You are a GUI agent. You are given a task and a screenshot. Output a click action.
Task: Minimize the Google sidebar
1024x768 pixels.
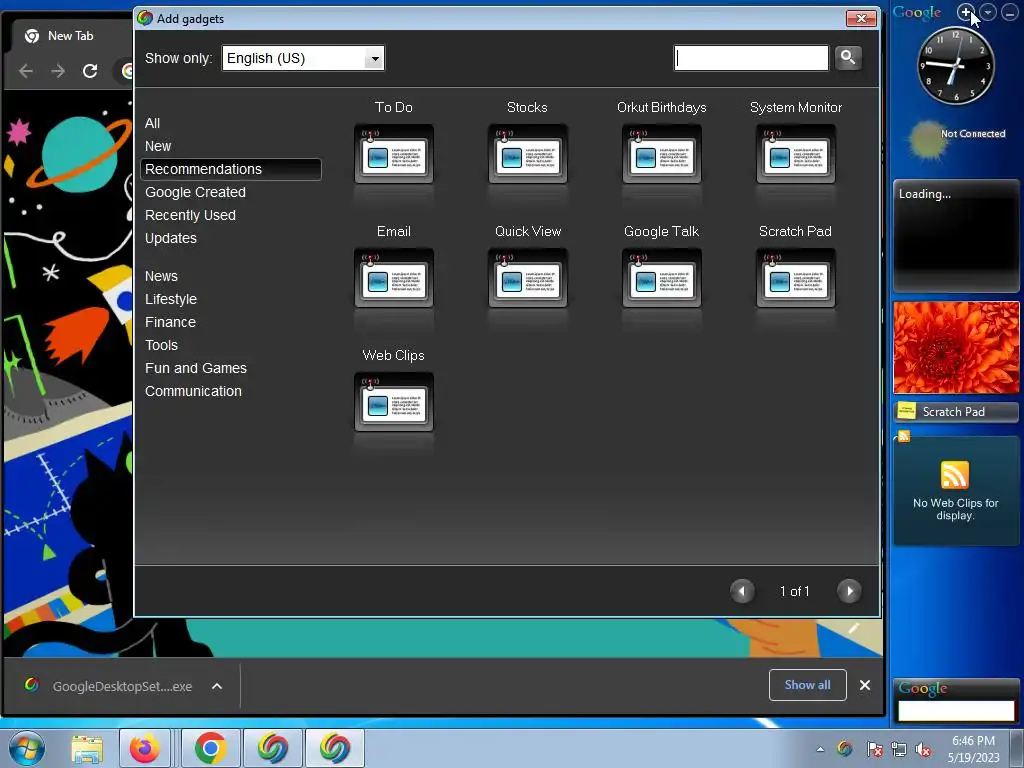(x=1009, y=12)
